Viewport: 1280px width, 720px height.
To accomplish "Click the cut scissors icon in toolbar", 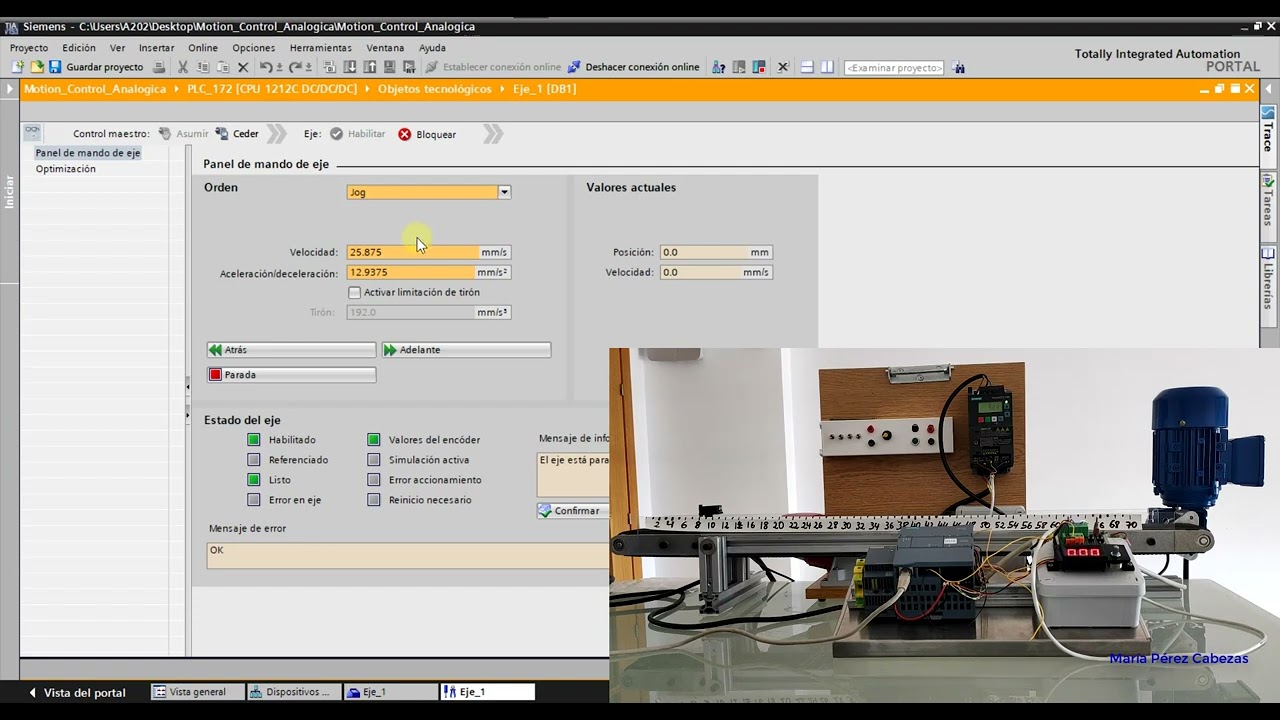I will 182,67.
